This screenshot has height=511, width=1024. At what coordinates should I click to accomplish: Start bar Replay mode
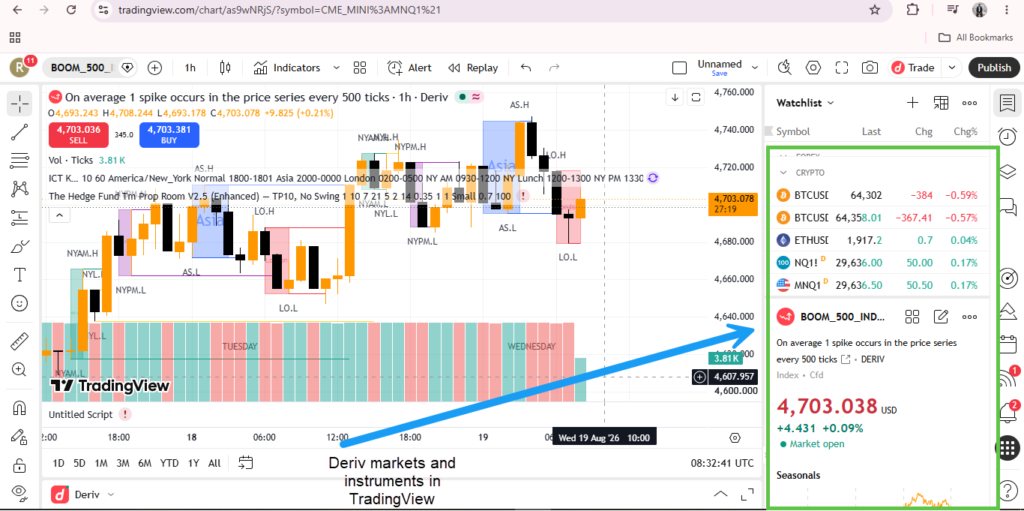(x=473, y=67)
